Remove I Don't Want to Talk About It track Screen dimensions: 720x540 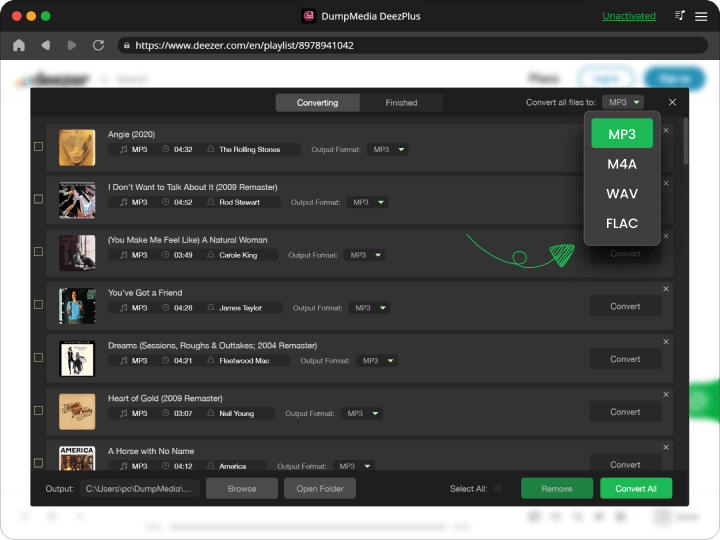[x=666, y=183]
